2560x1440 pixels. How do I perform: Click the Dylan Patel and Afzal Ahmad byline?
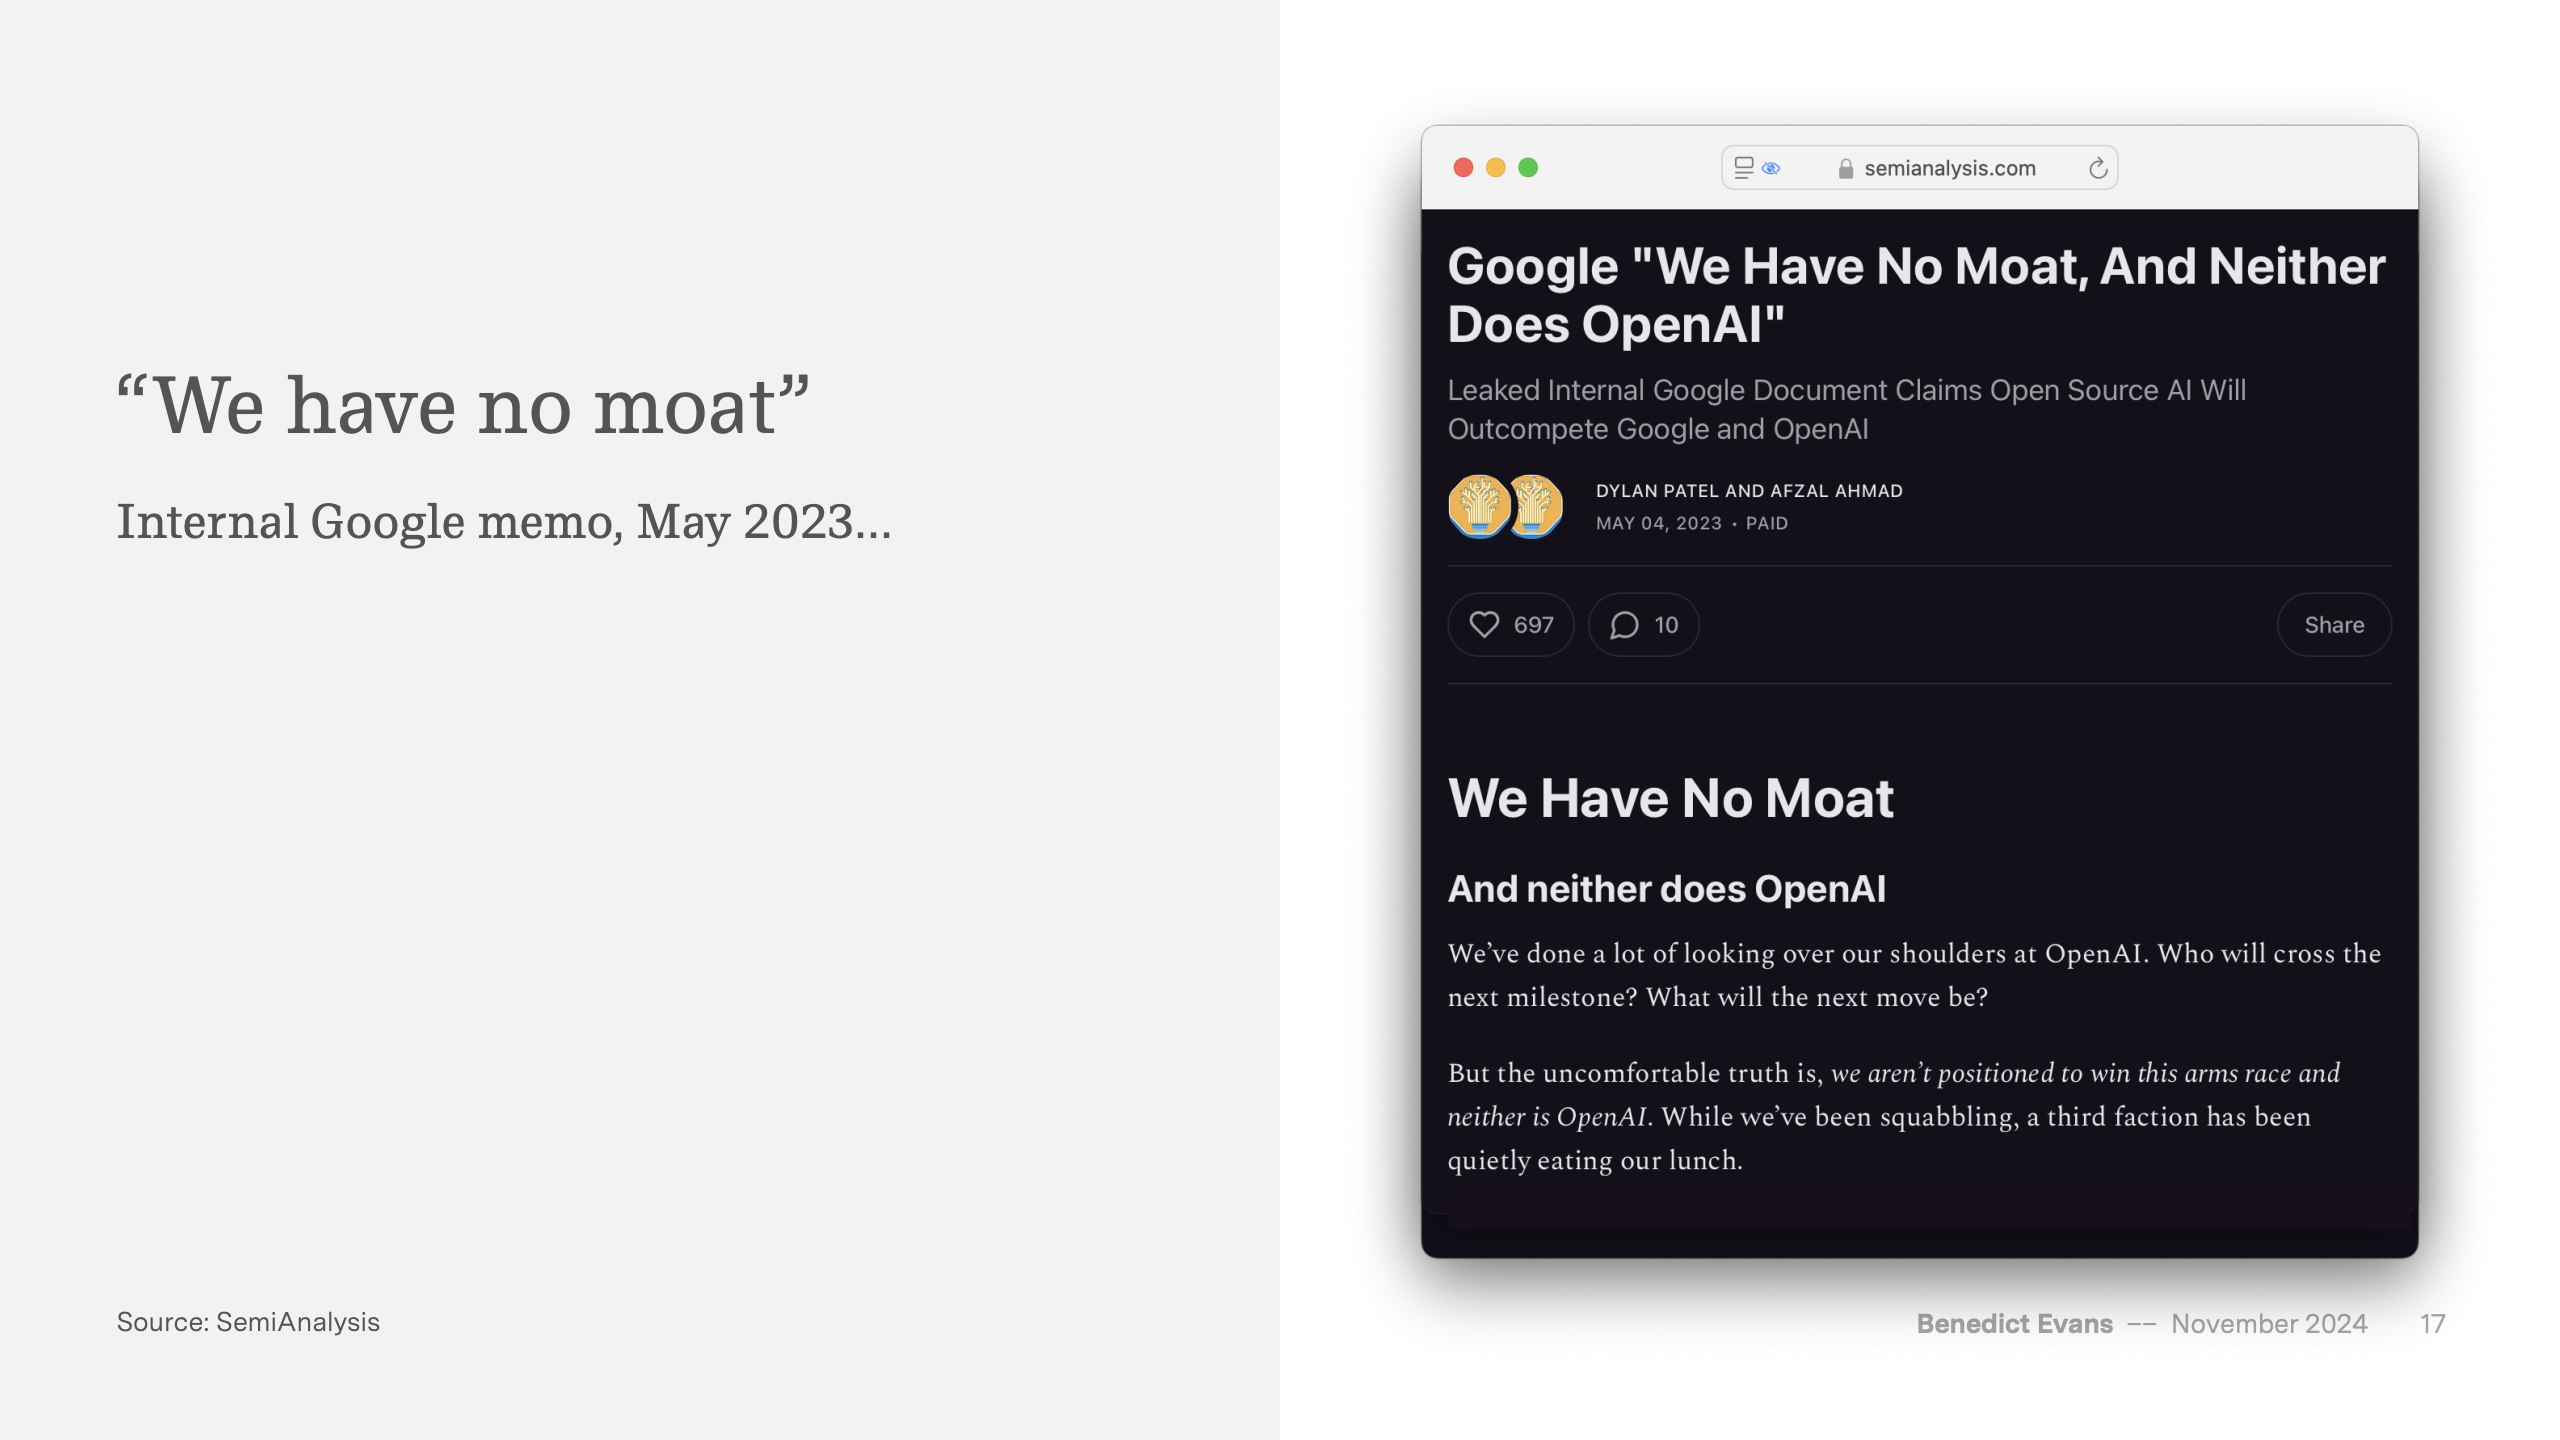point(1749,491)
